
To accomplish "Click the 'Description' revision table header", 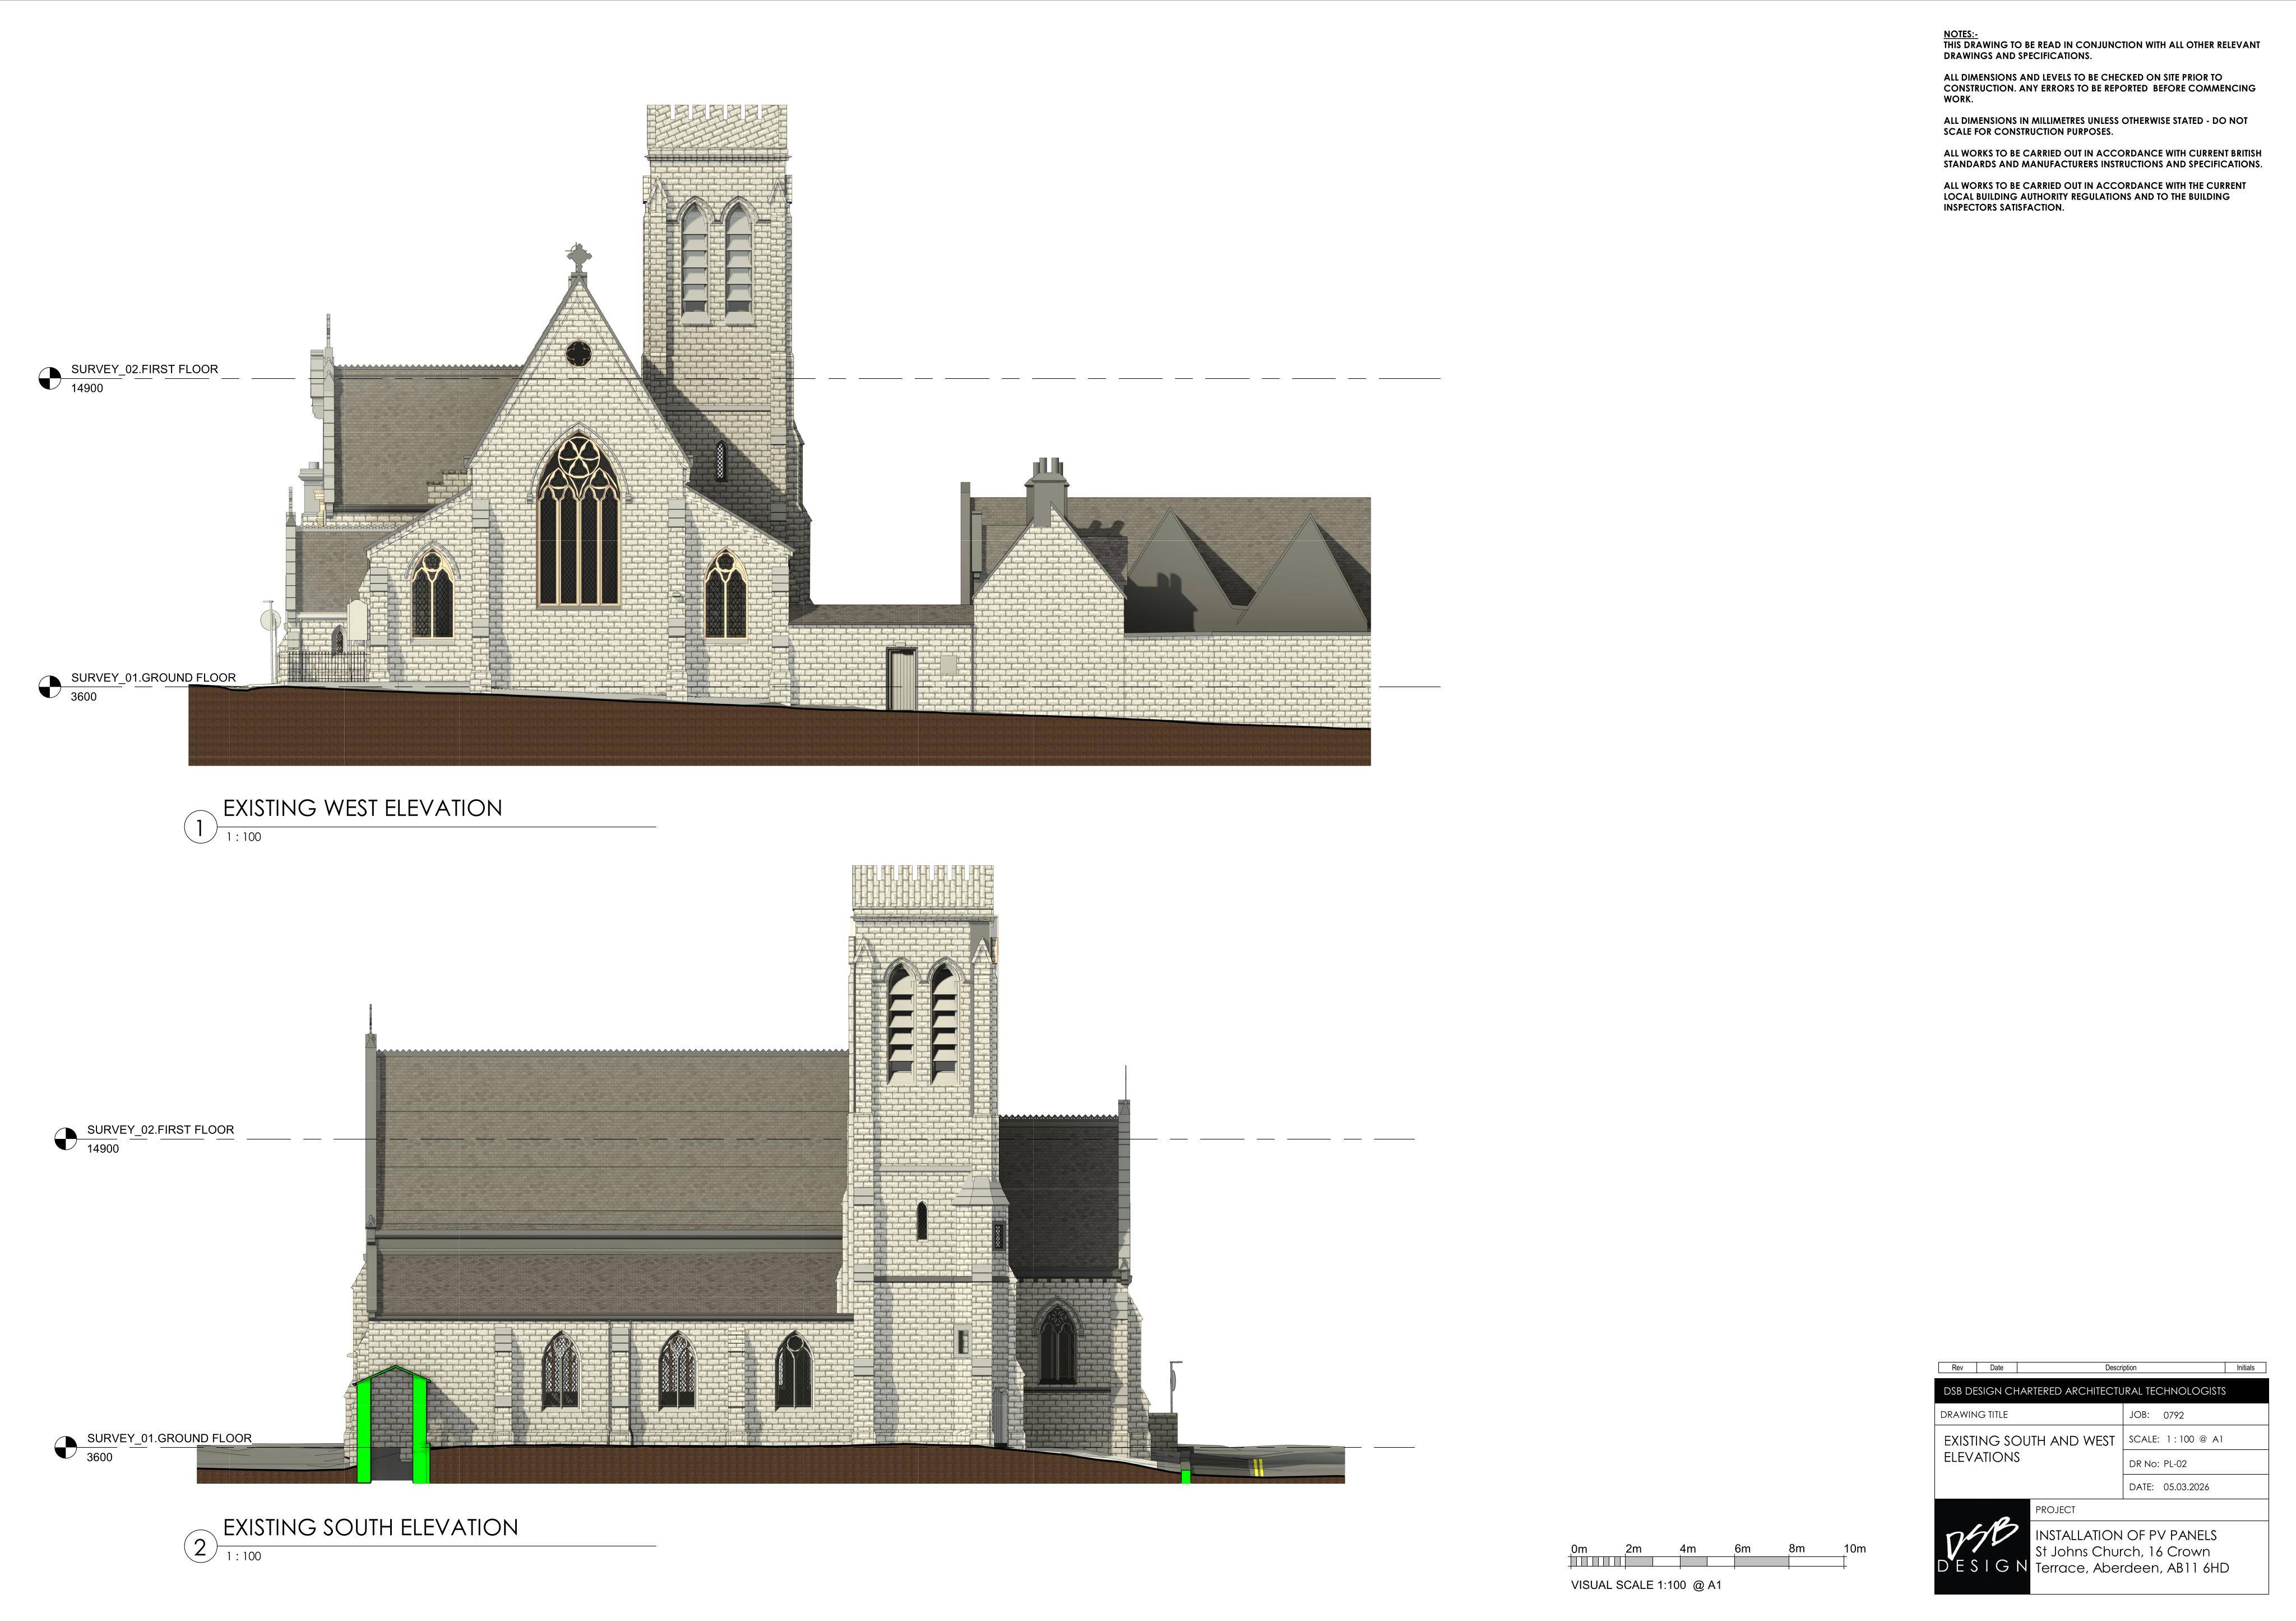I will (x=2120, y=1368).
